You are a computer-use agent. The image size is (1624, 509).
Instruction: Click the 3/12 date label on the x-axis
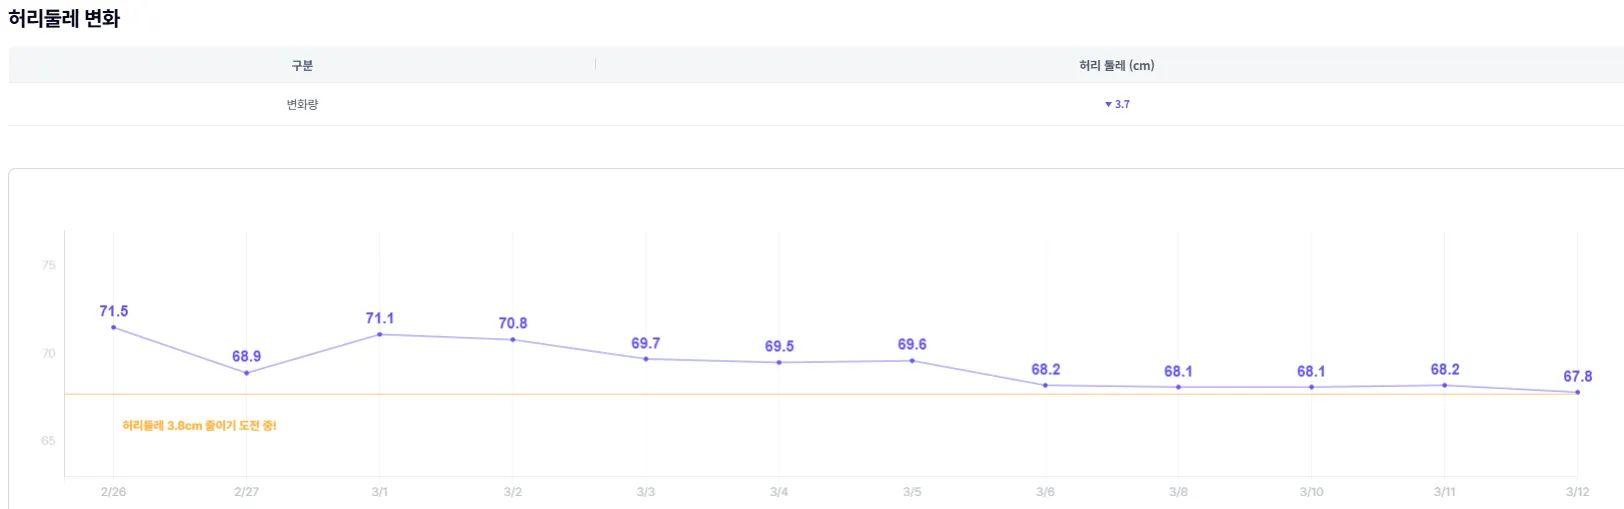[x=1577, y=492]
